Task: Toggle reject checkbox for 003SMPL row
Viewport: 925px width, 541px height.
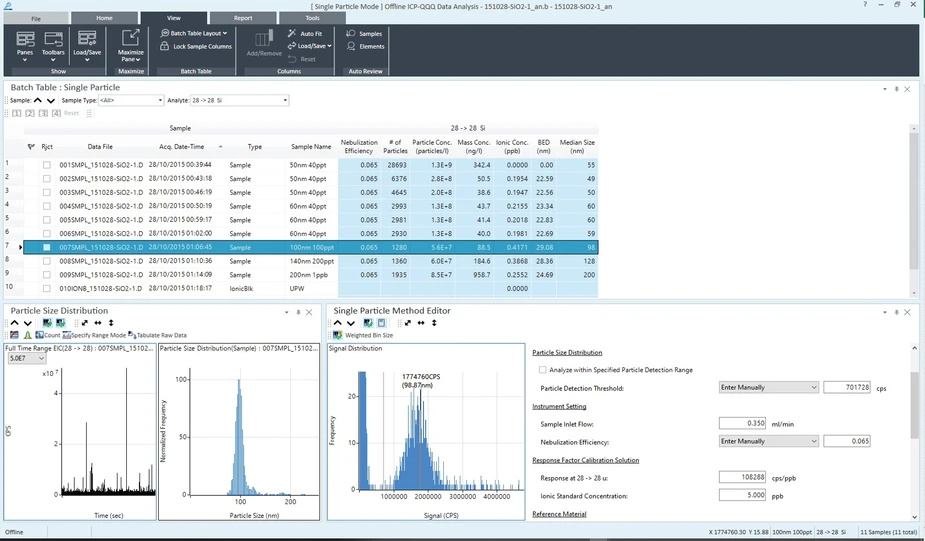Action: (x=47, y=192)
